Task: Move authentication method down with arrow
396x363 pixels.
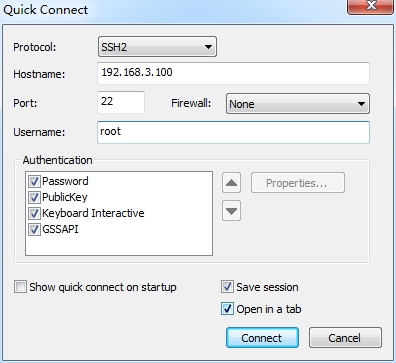Action: click(x=231, y=211)
